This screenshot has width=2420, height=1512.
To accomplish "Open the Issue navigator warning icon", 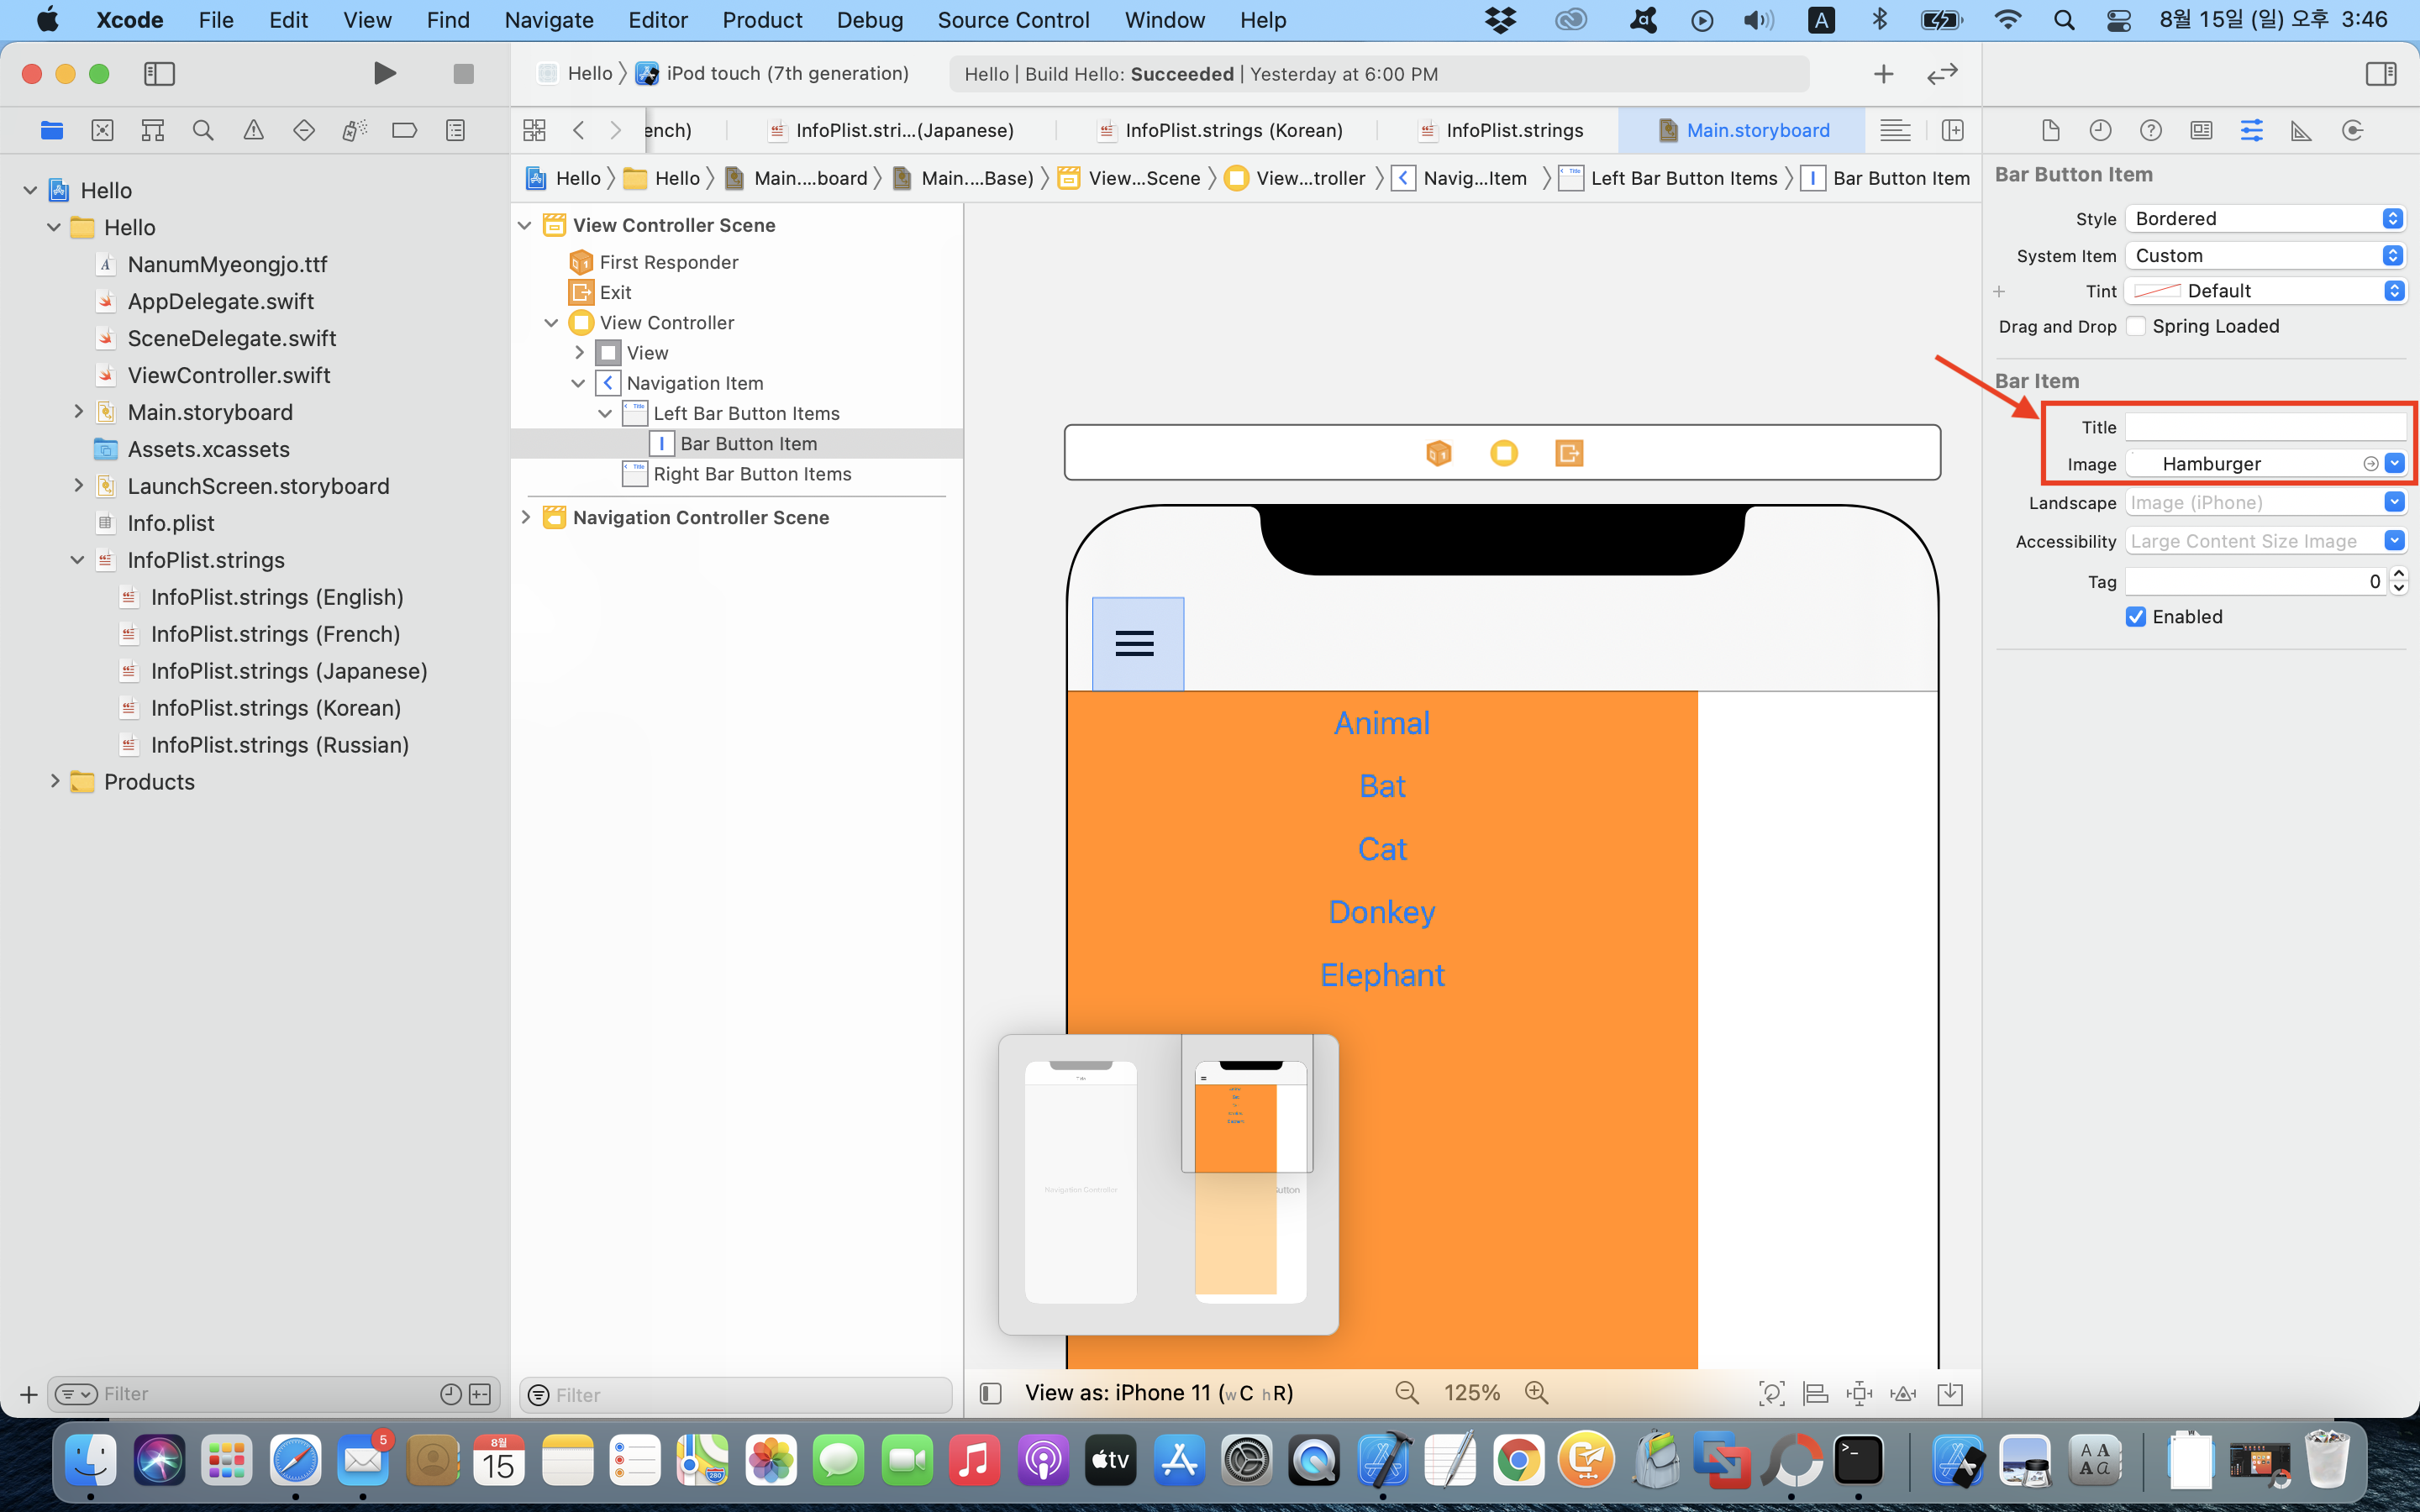I will point(253,130).
